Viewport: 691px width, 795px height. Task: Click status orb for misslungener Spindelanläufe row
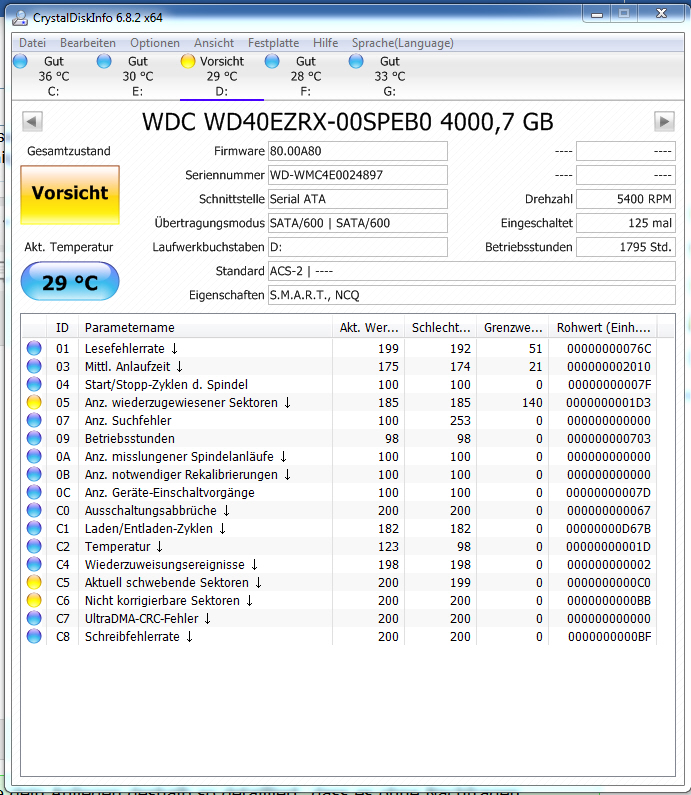click(x=34, y=456)
